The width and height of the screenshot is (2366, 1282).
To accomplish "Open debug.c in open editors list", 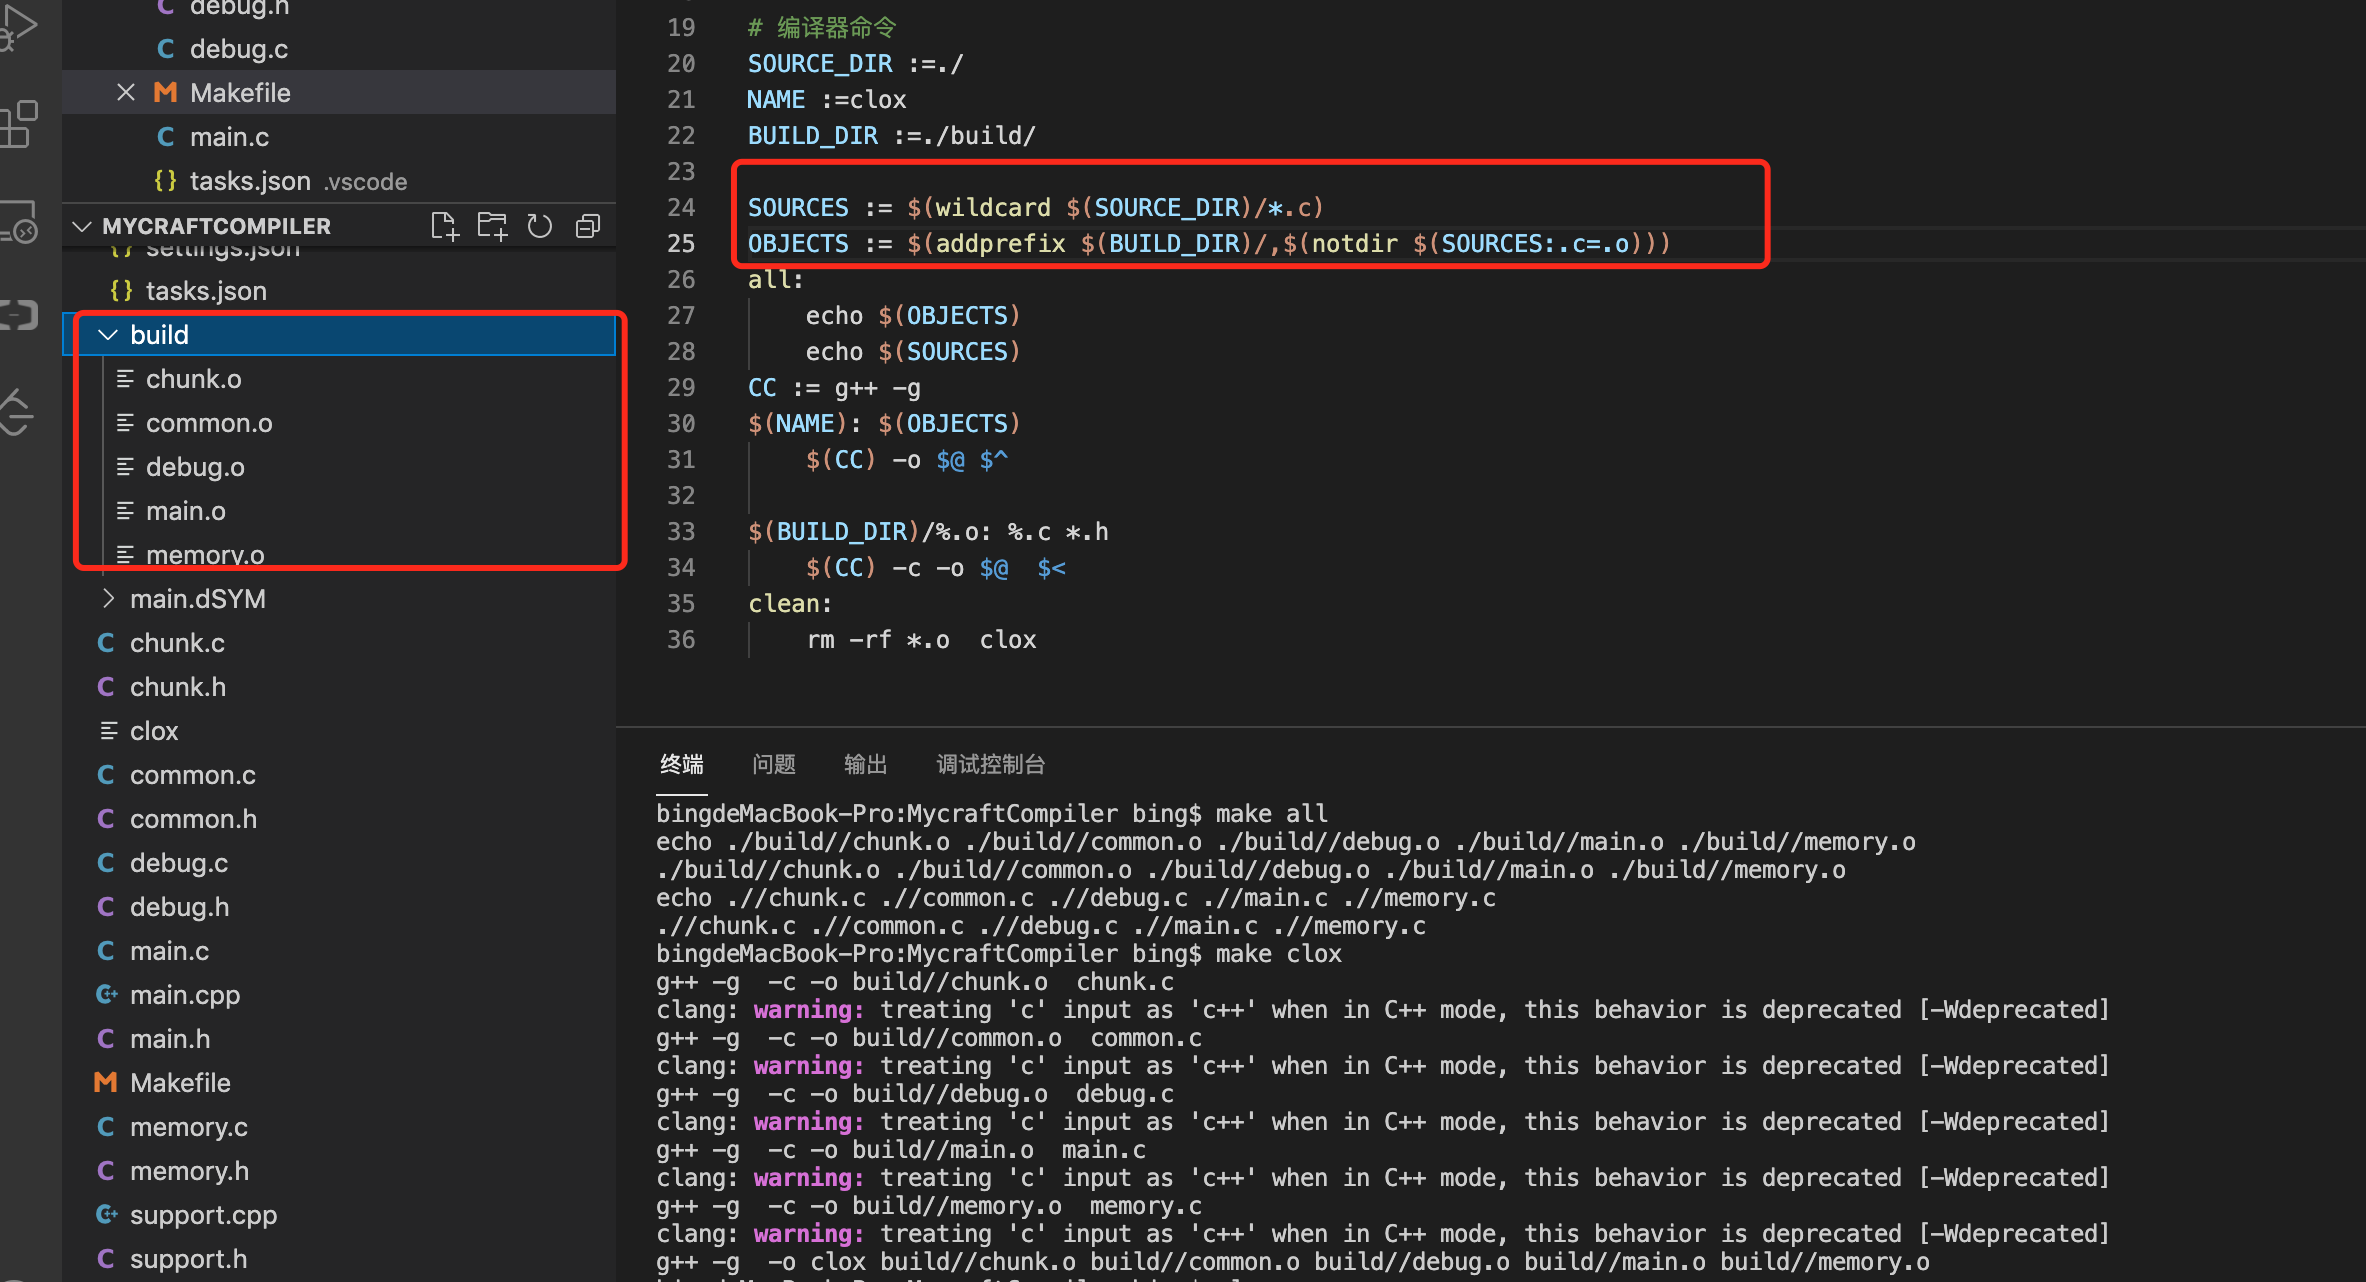I will [339, 49].
